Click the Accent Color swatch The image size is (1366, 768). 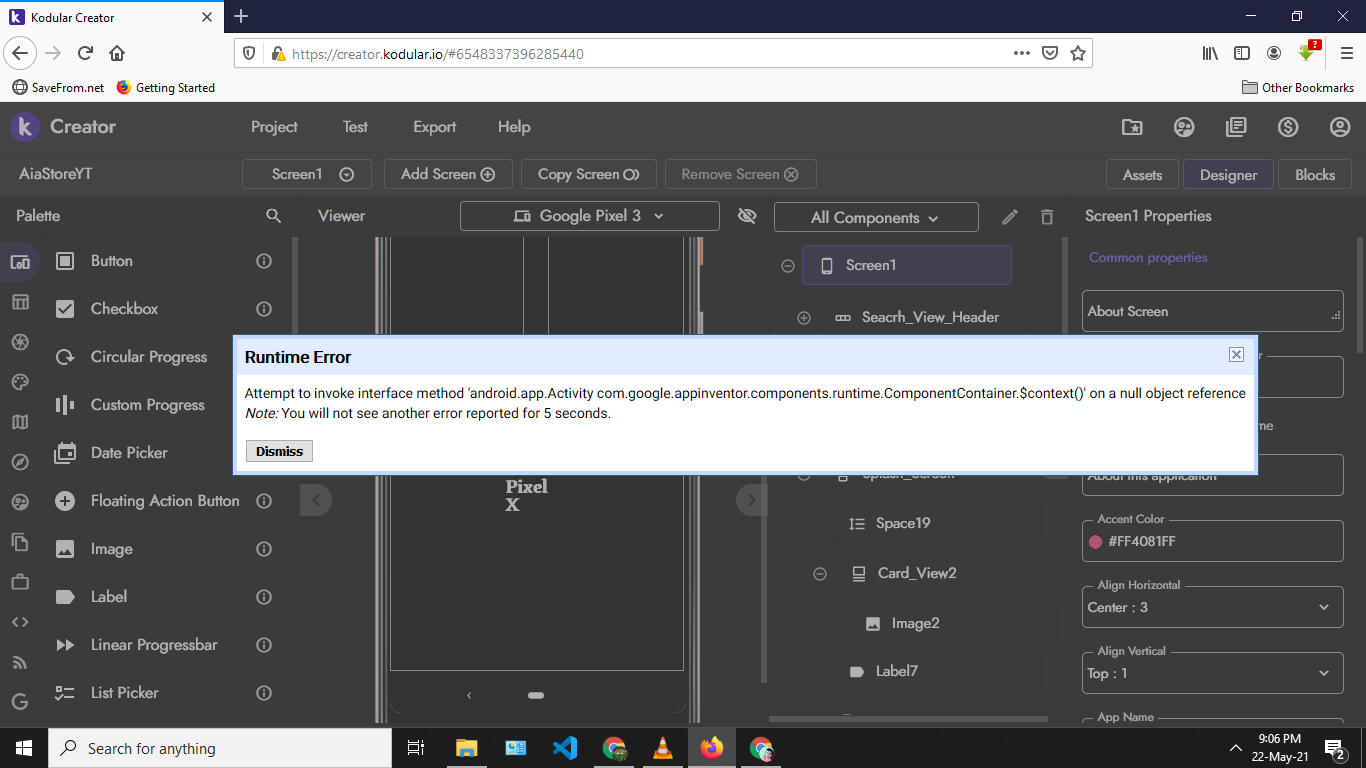tap(1095, 542)
